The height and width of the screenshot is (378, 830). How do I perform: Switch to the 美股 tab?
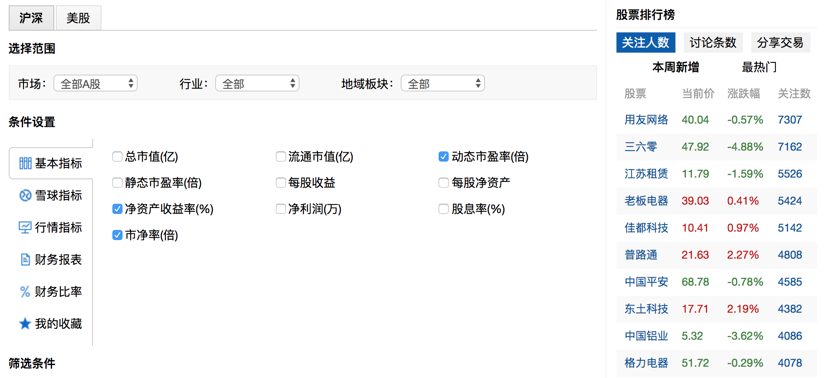pos(78,18)
